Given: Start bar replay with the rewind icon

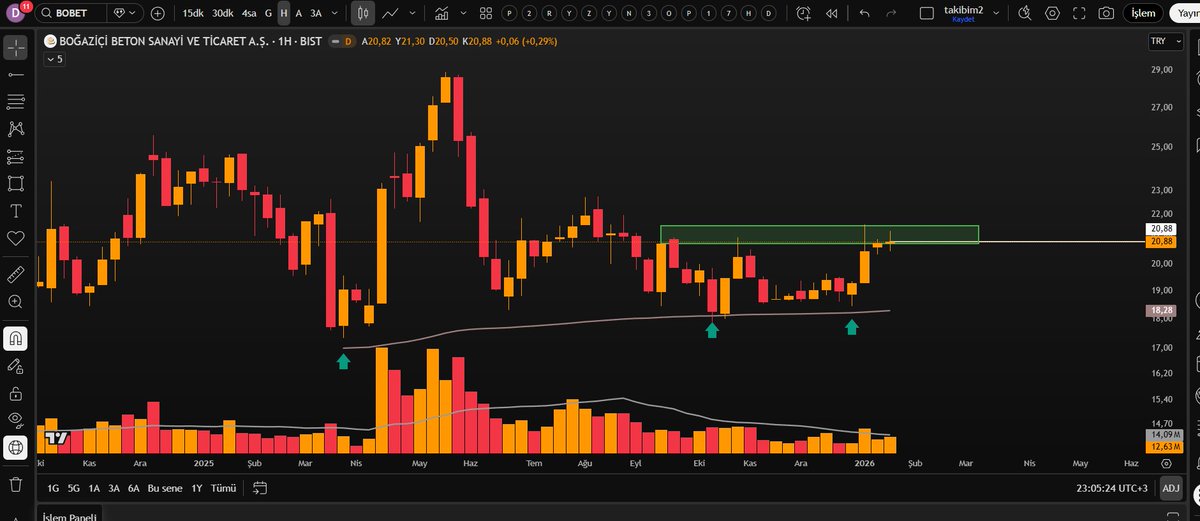Looking at the screenshot, I should click(832, 13).
